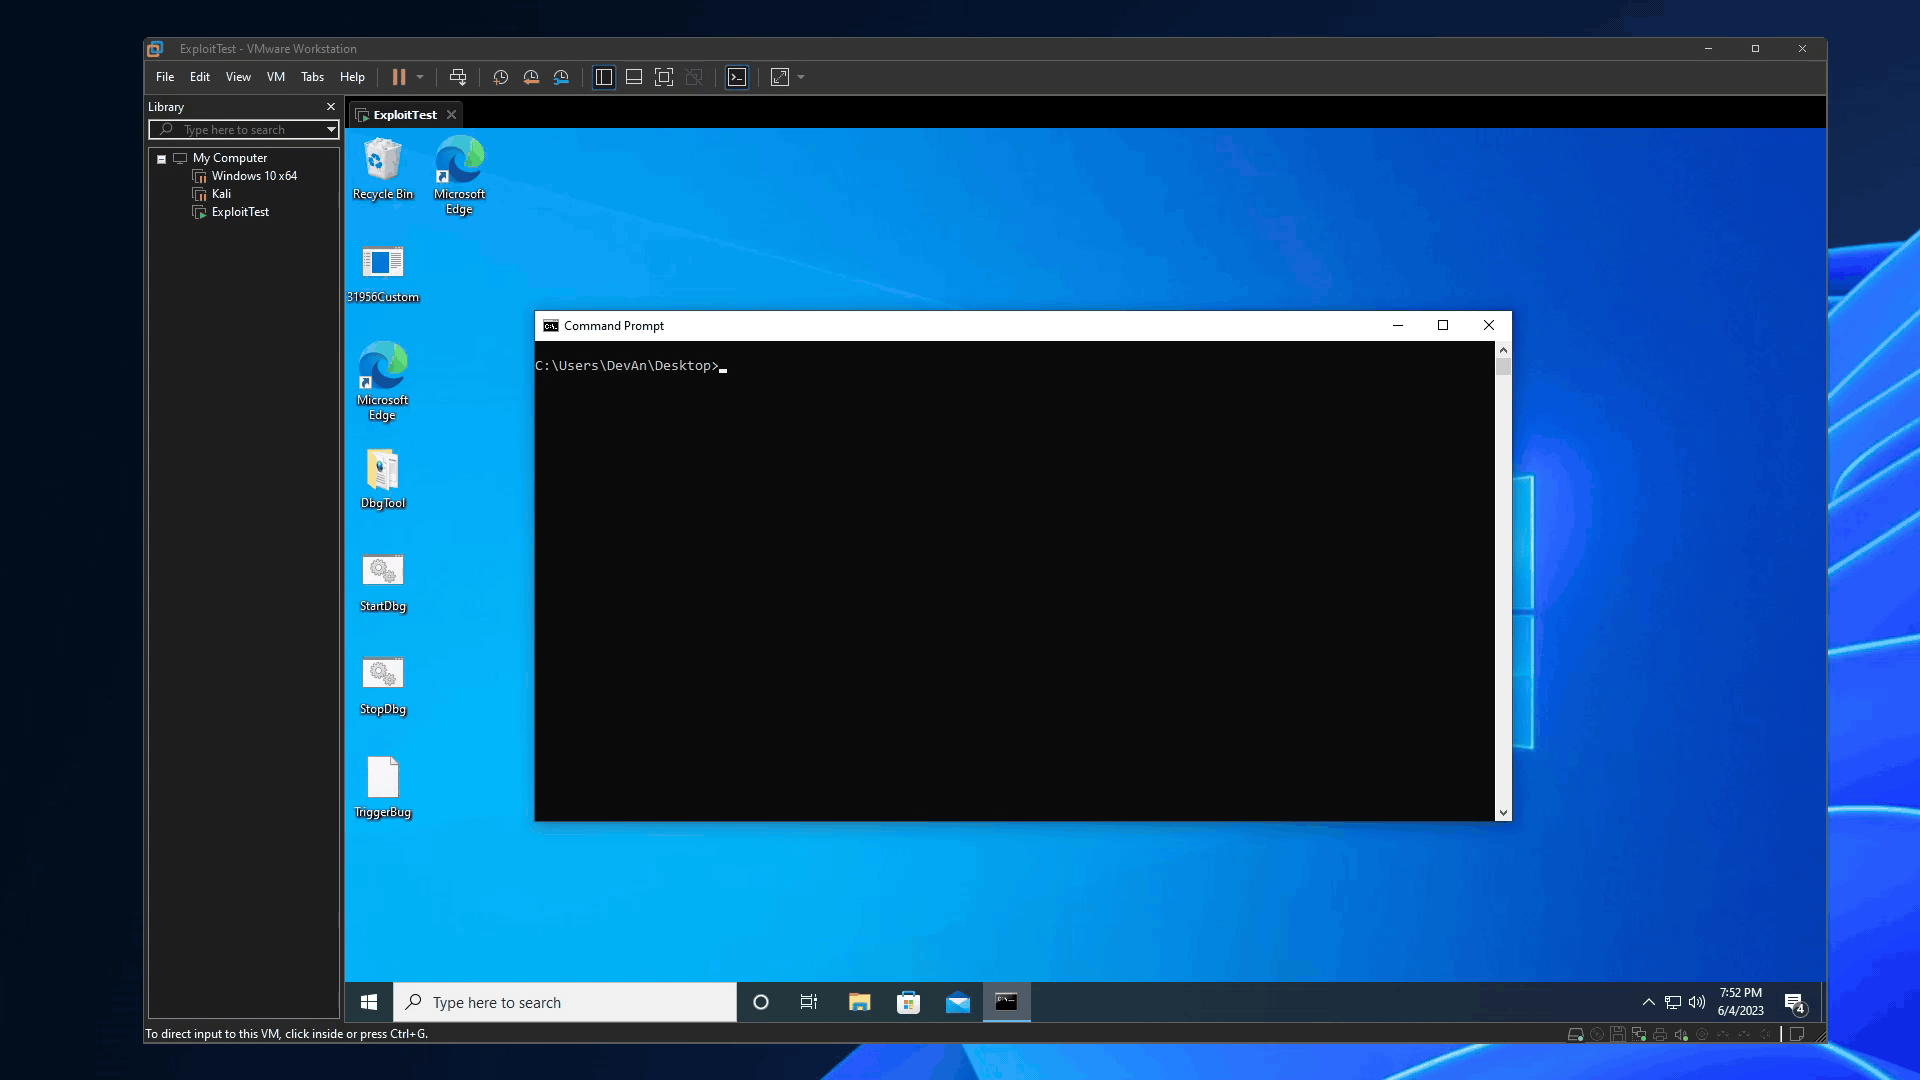The image size is (1920, 1080).
Task: Click the message log icon in status bar
Action: tap(1797, 1034)
